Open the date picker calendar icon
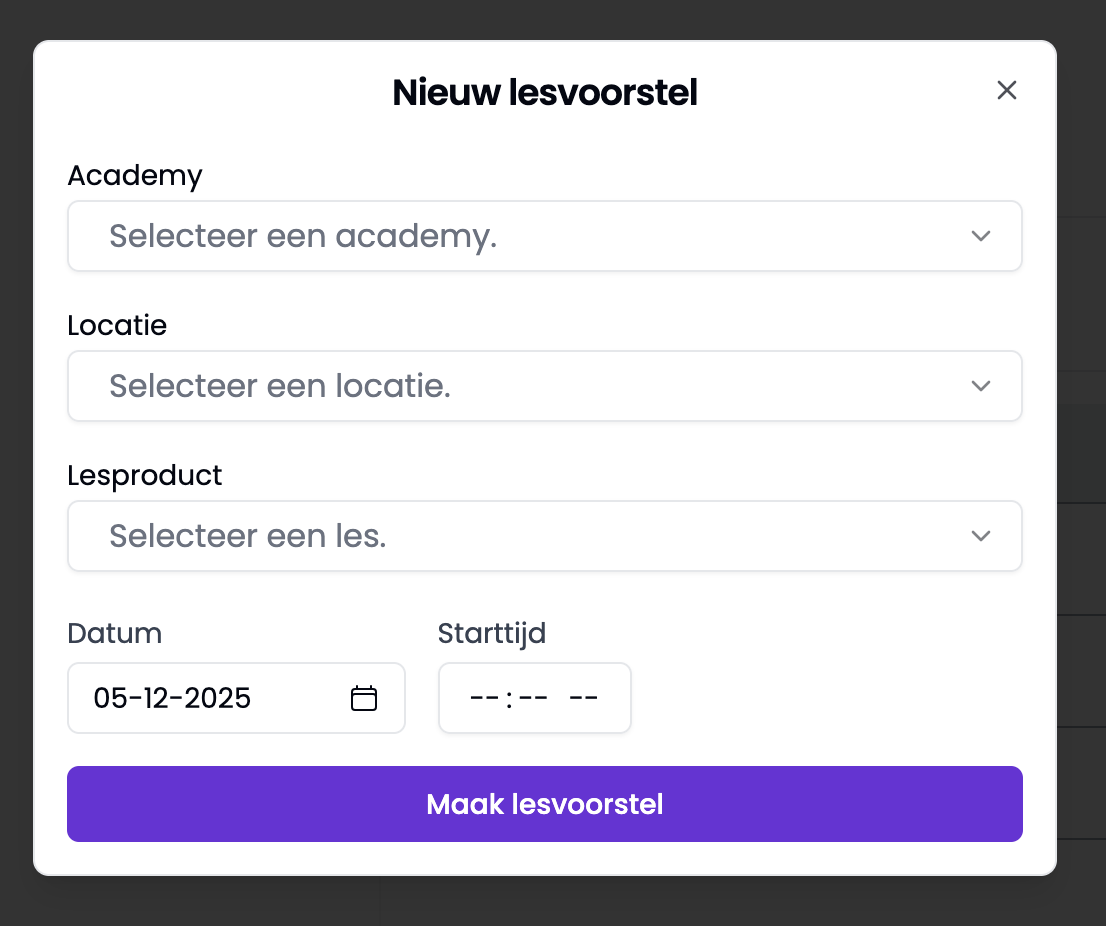 coord(364,698)
